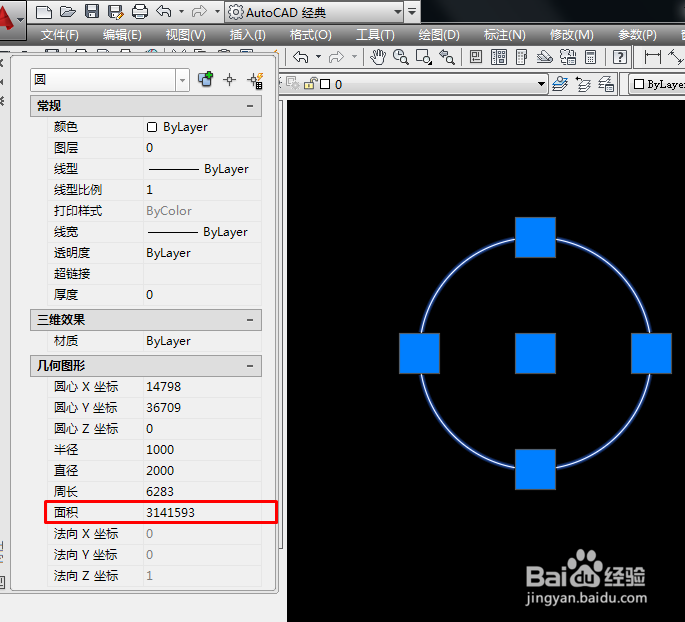Open the redo history dropdown in quick access
Viewport: 685px width, 622px height.
217,12
